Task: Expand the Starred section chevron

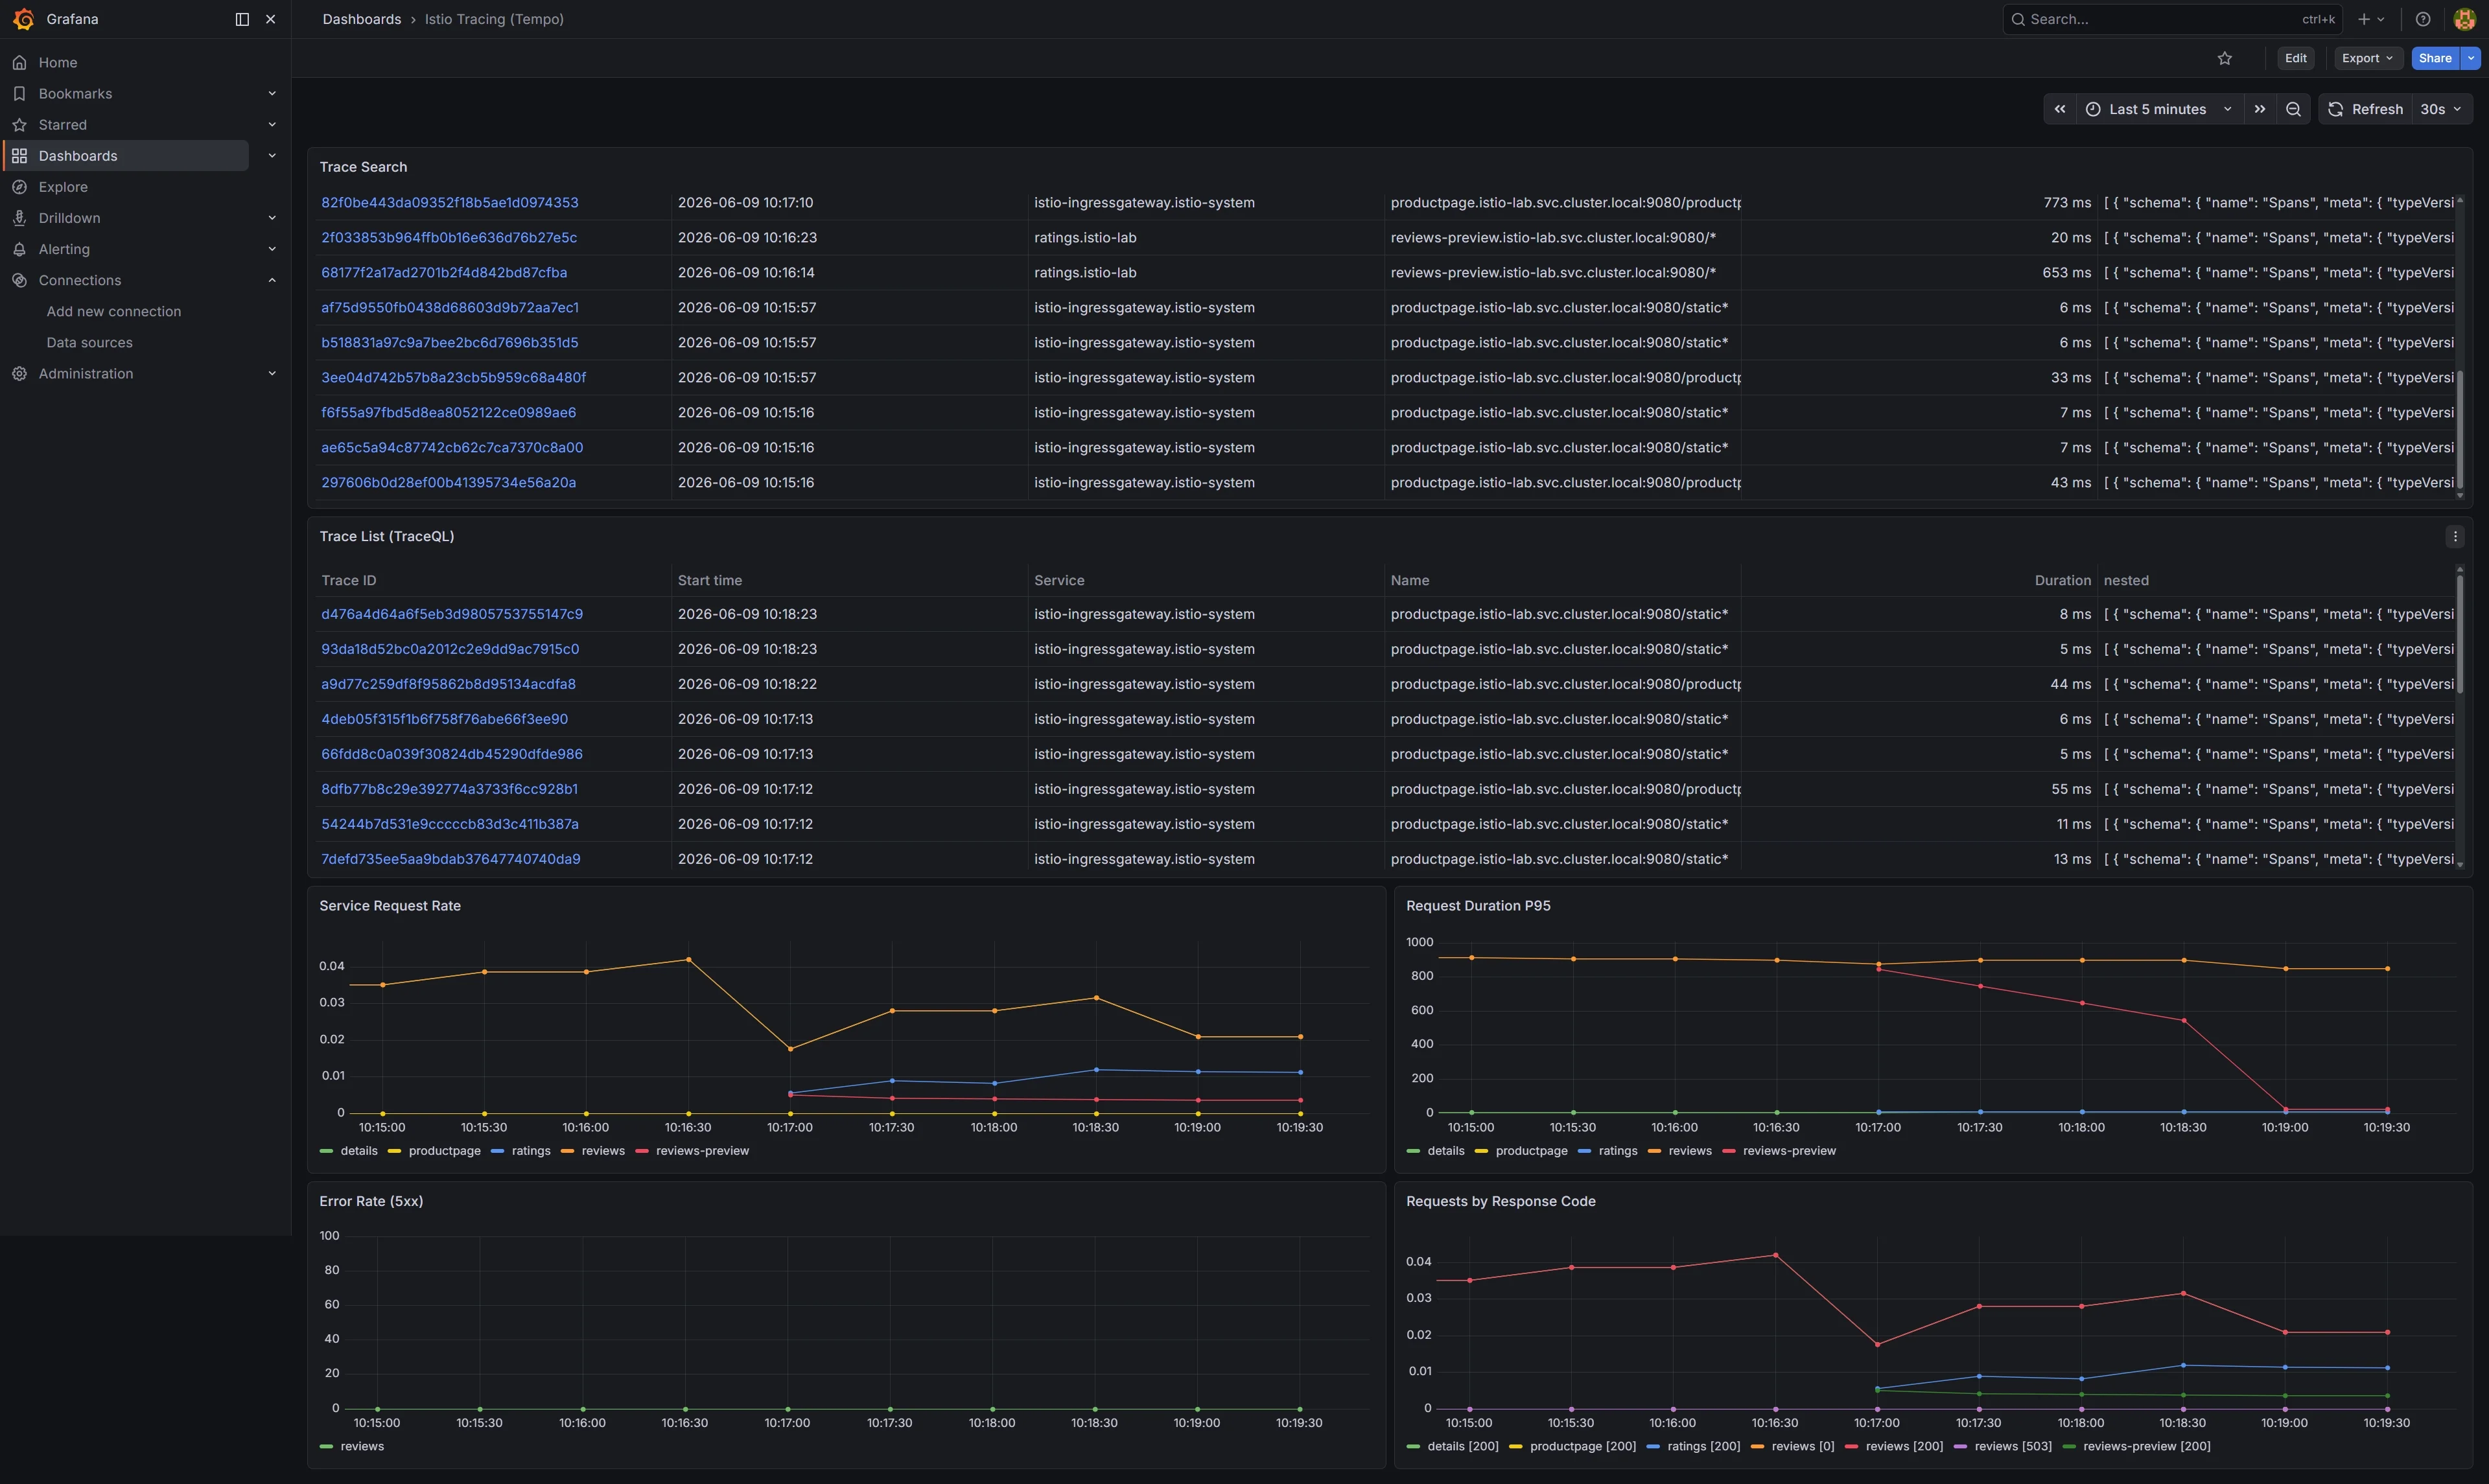Action: click(272, 124)
